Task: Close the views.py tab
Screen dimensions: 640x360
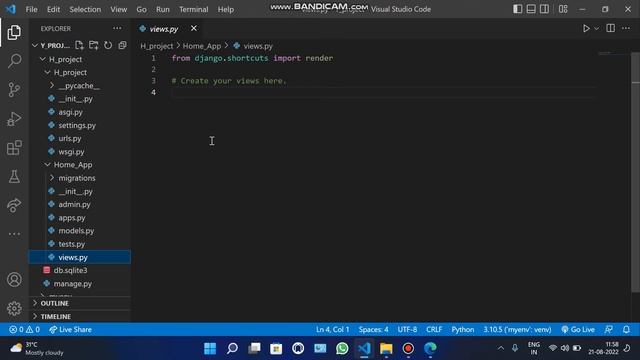Action: point(193,29)
